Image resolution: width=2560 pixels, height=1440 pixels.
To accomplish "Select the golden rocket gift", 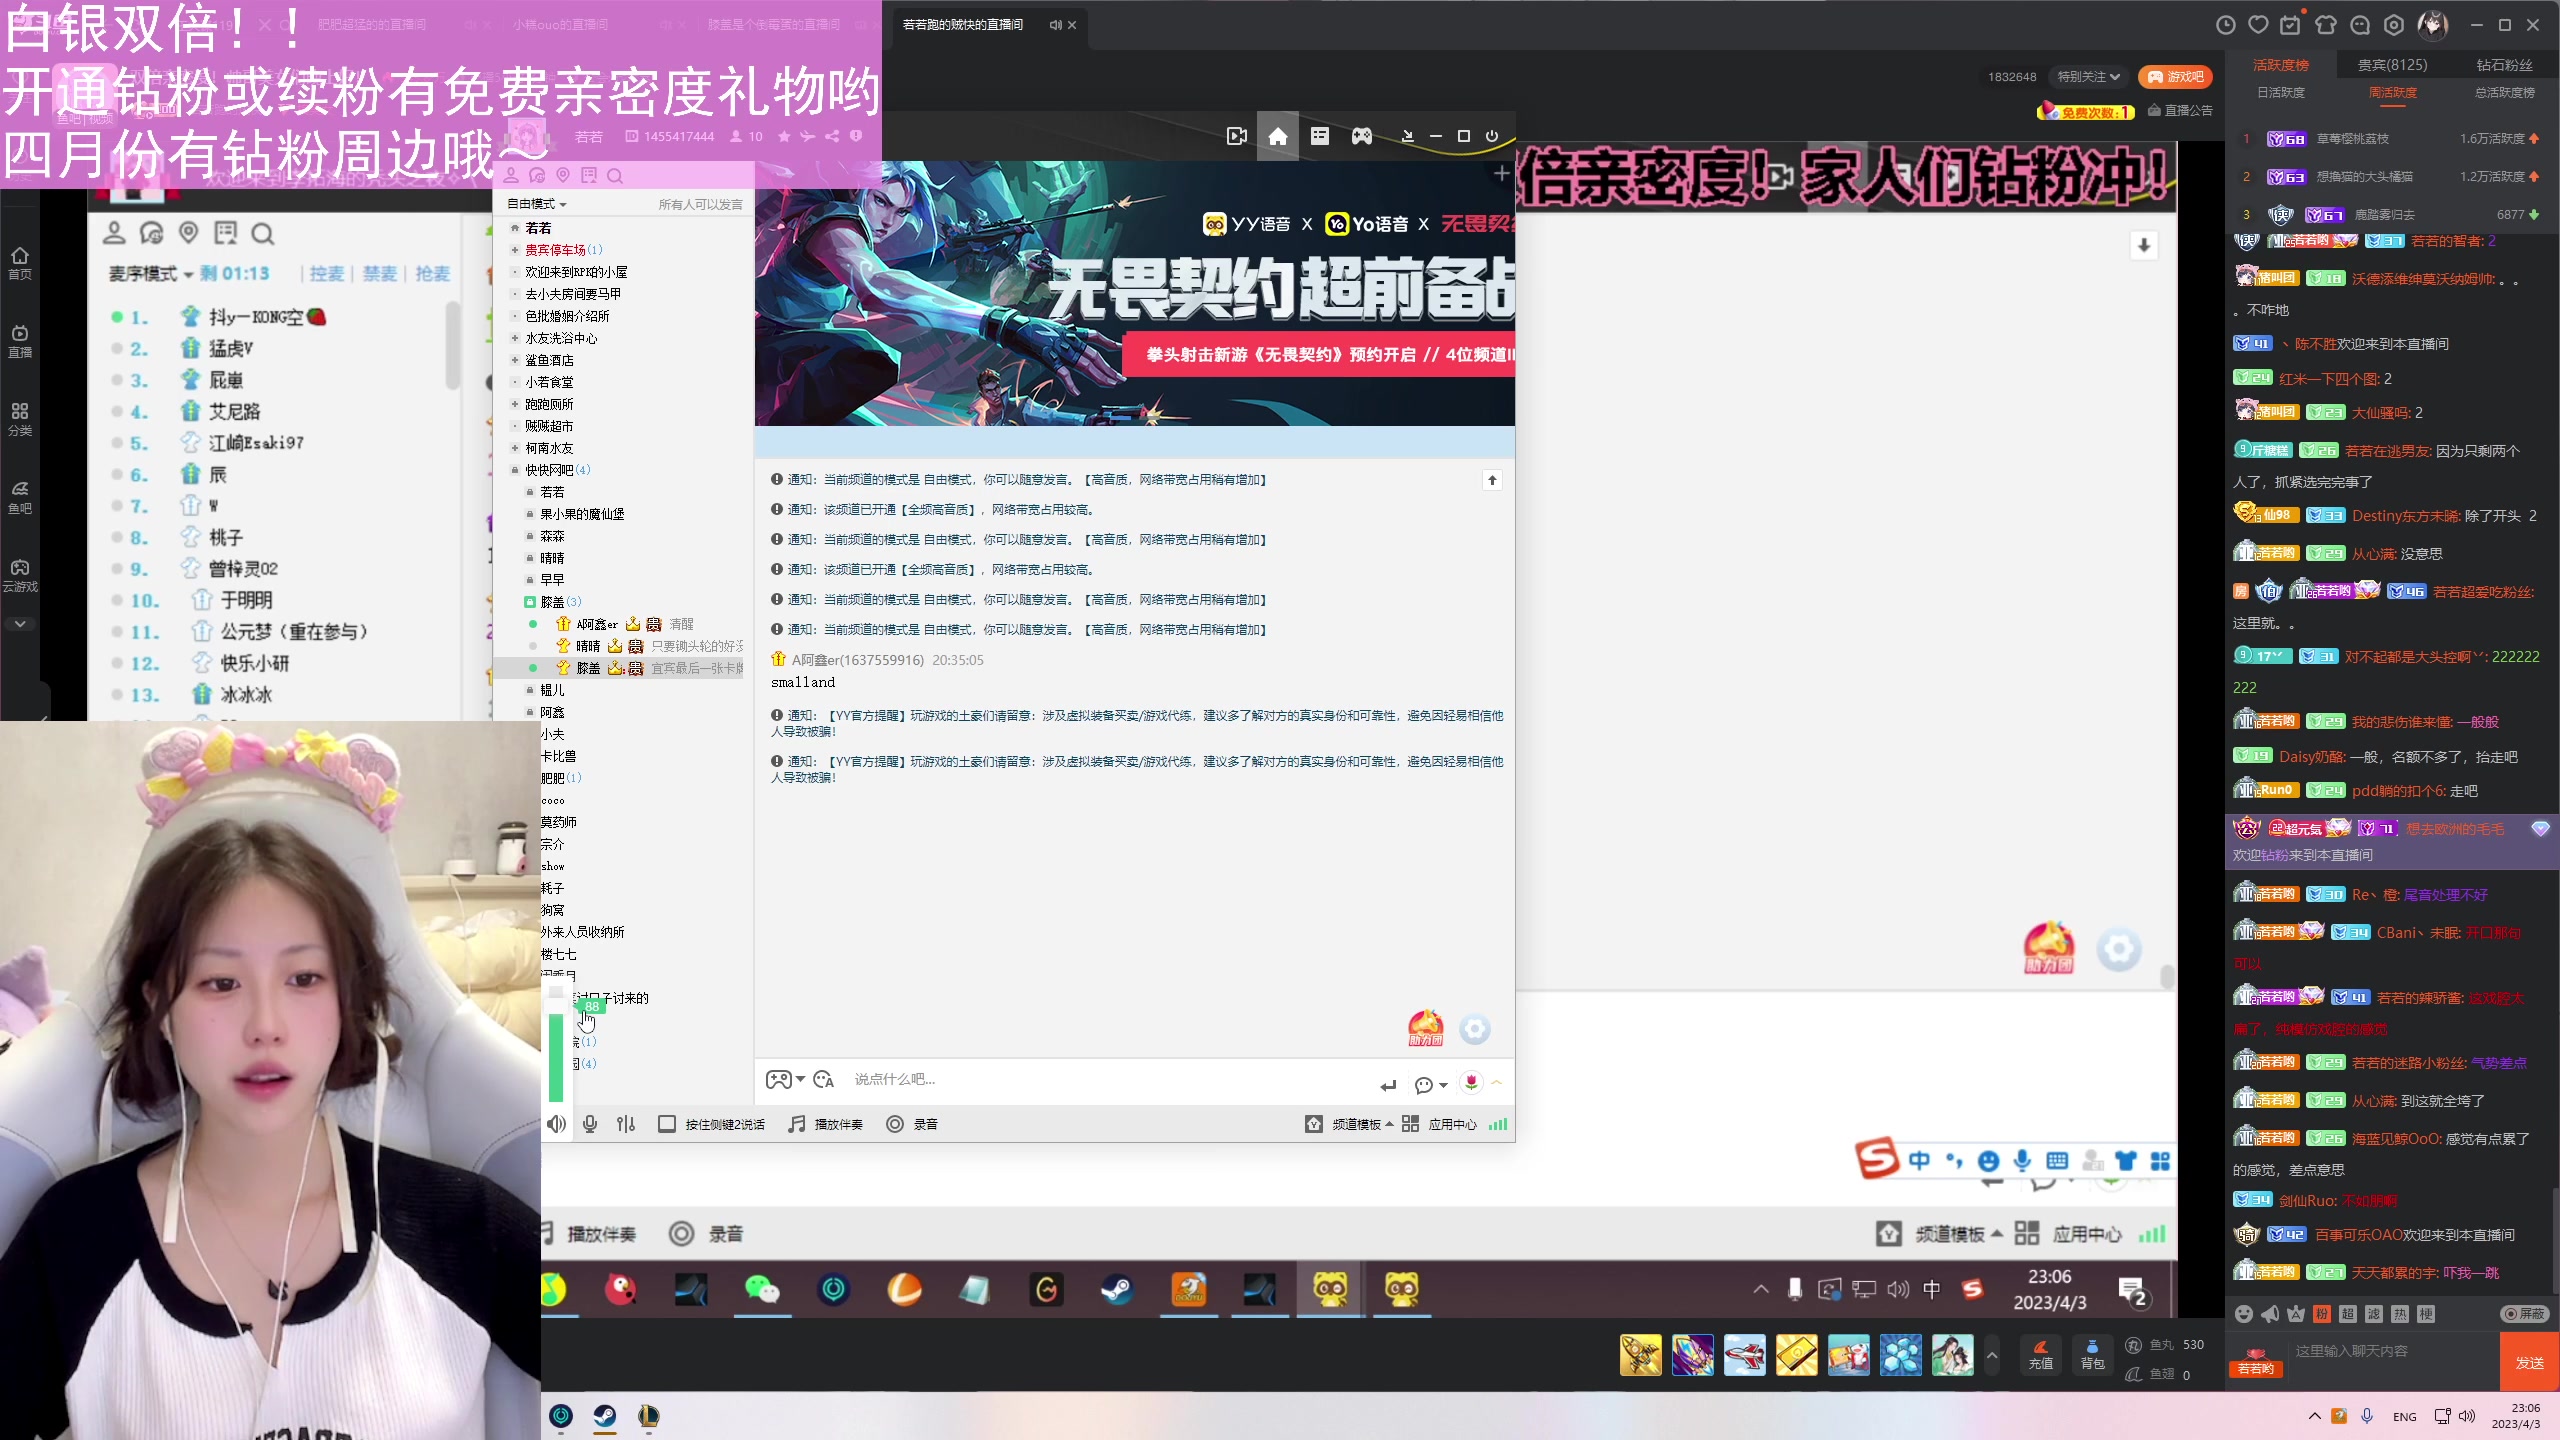I will [x=1641, y=1355].
